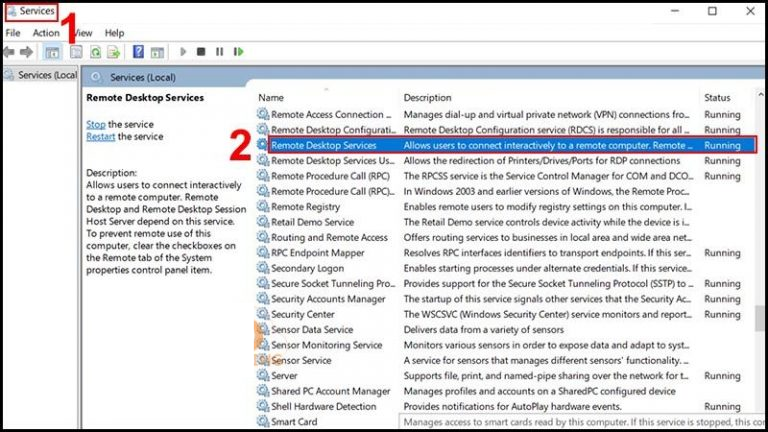Click the description of Remote Registry service
The height and width of the screenshot is (432, 768).
pos(547,207)
